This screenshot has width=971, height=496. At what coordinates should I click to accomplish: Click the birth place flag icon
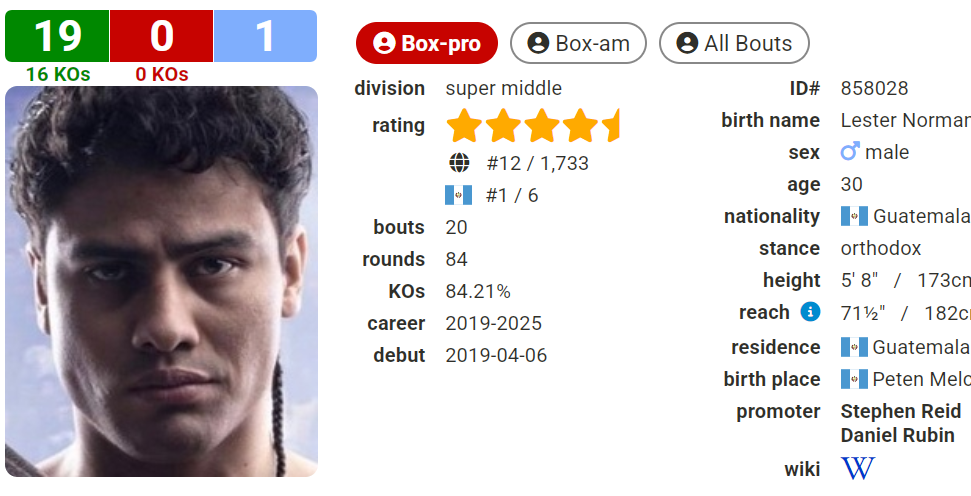point(854,379)
